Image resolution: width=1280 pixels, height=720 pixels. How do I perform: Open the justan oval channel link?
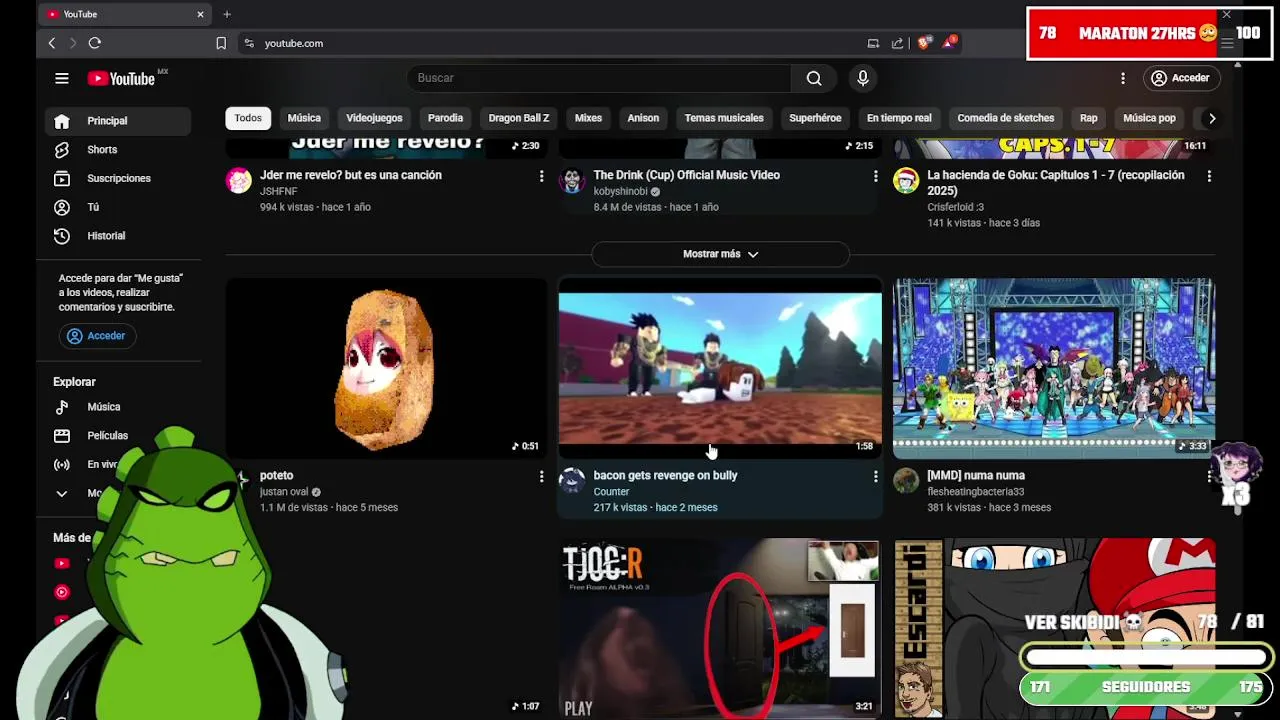(x=284, y=492)
